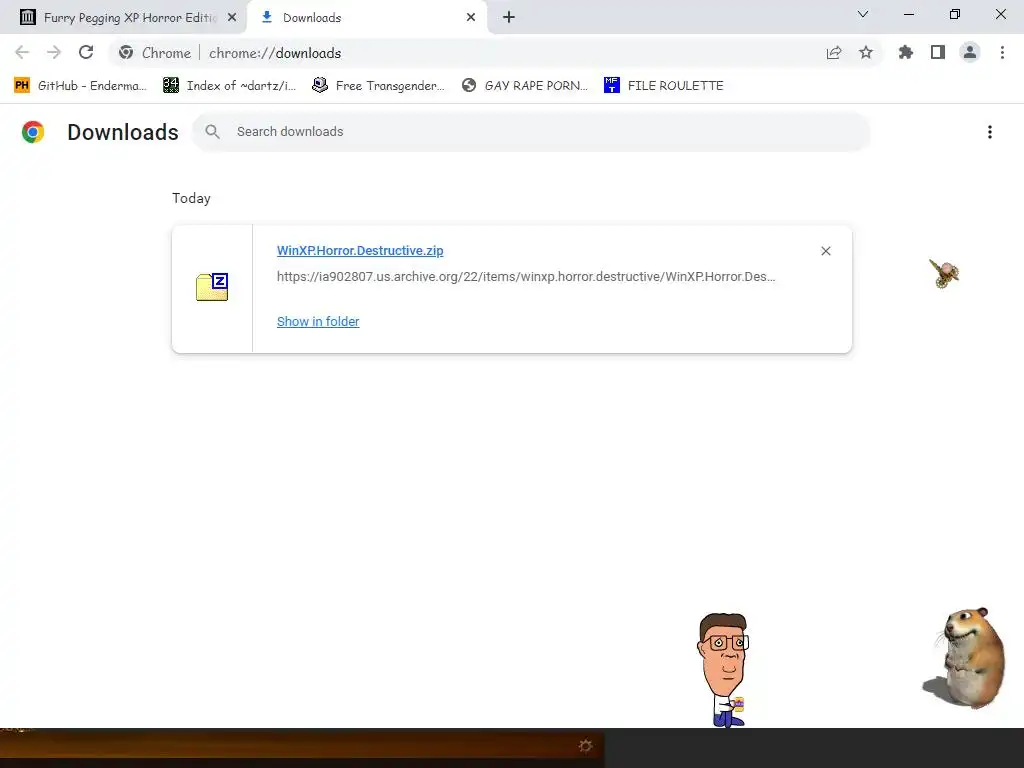Open Chrome's three-dot main menu
The width and height of the screenshot is (1024, 768).
1002,52
